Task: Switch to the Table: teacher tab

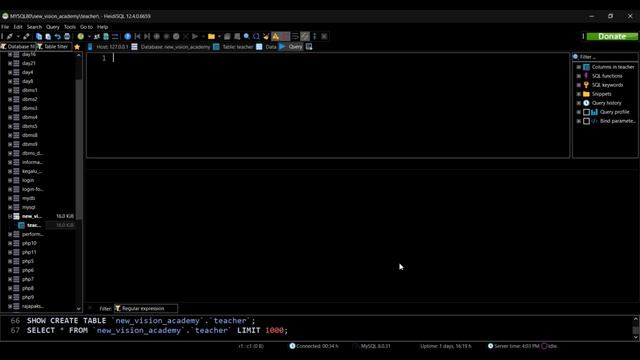Action: (233, 47)
